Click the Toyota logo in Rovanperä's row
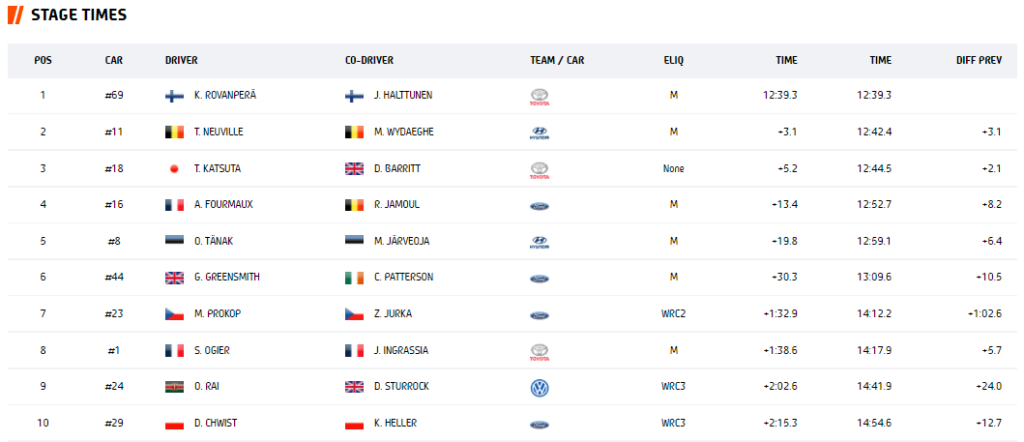The image size is (1024, 442). [x=539, y=97]
